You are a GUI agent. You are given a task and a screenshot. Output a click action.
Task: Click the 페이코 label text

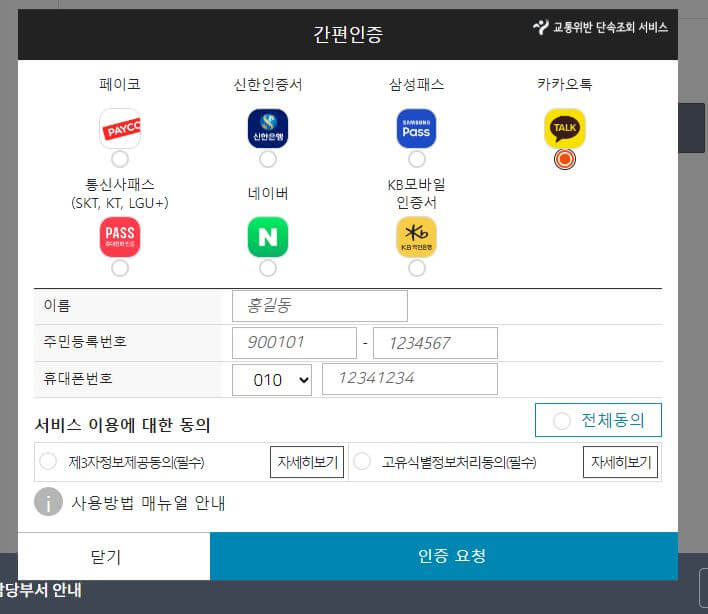120,84
